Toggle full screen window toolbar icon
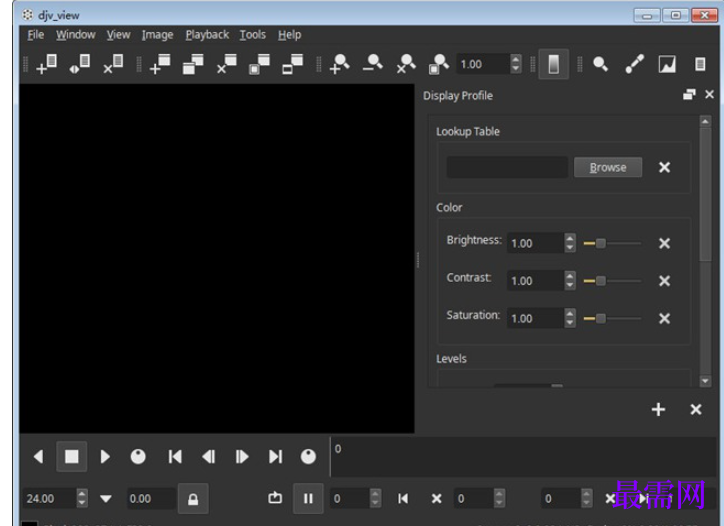Screen dimensions: 724x526 coord(293,64)
